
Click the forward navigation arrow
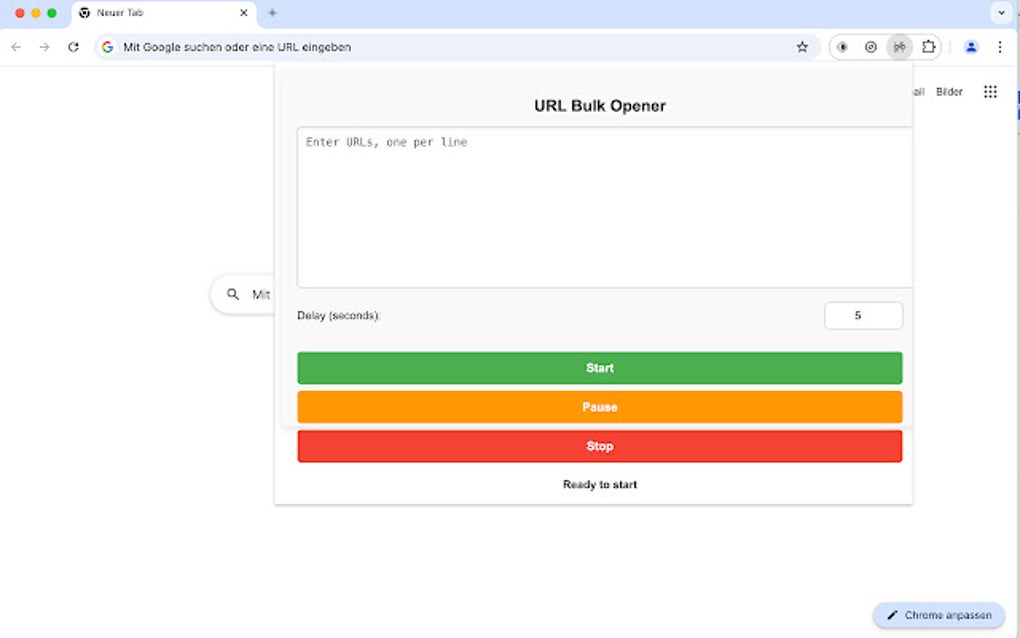[44, 46]
